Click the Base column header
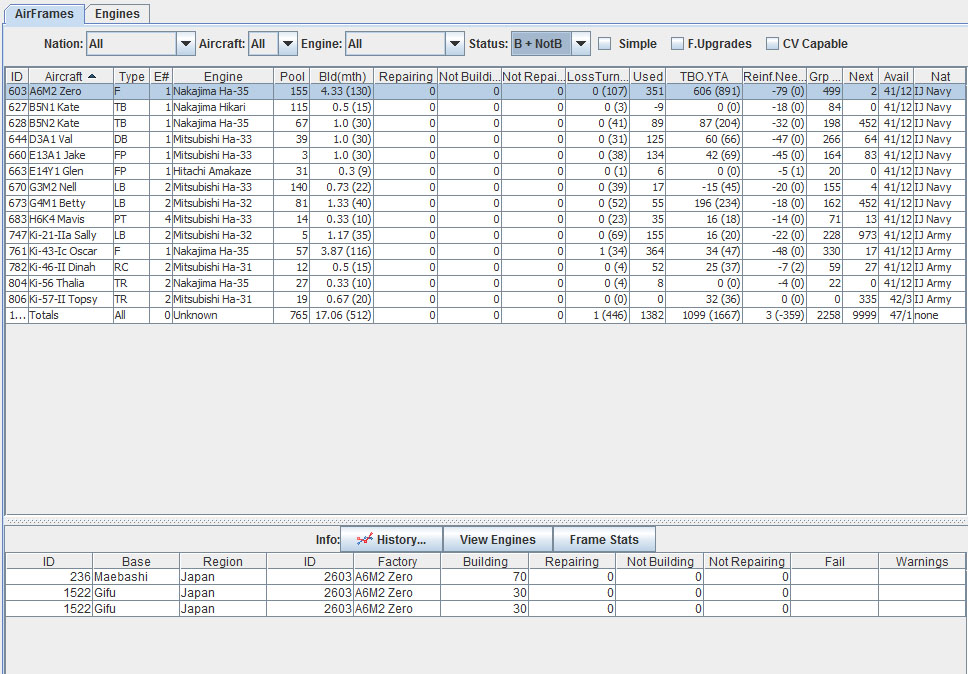 (136, 562)
